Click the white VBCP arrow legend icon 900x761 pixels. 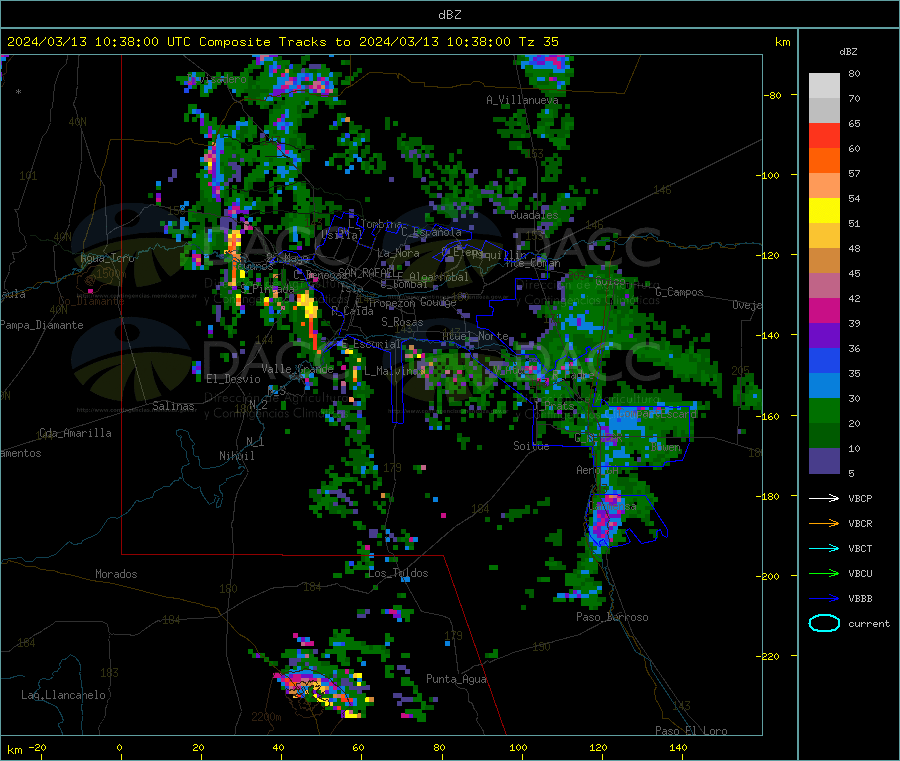coord(824,498)
